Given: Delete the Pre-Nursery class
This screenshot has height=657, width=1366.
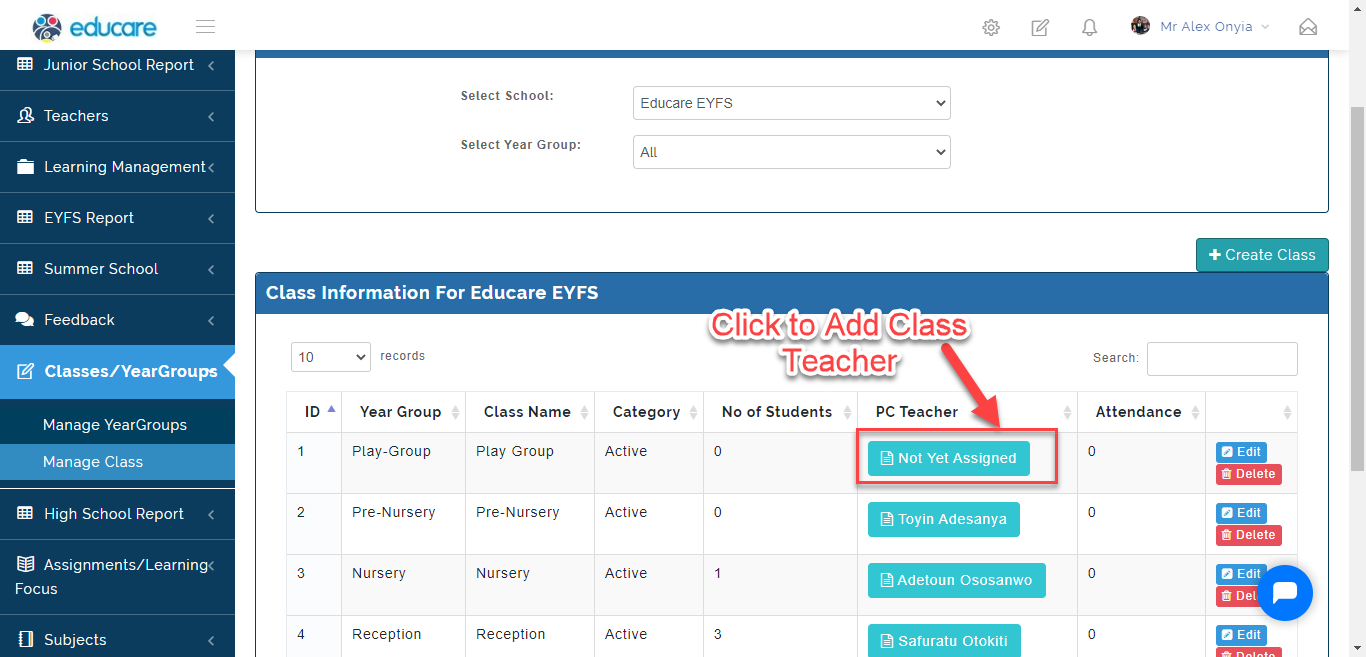Looking at the screenshot, I should point(1249,535).
